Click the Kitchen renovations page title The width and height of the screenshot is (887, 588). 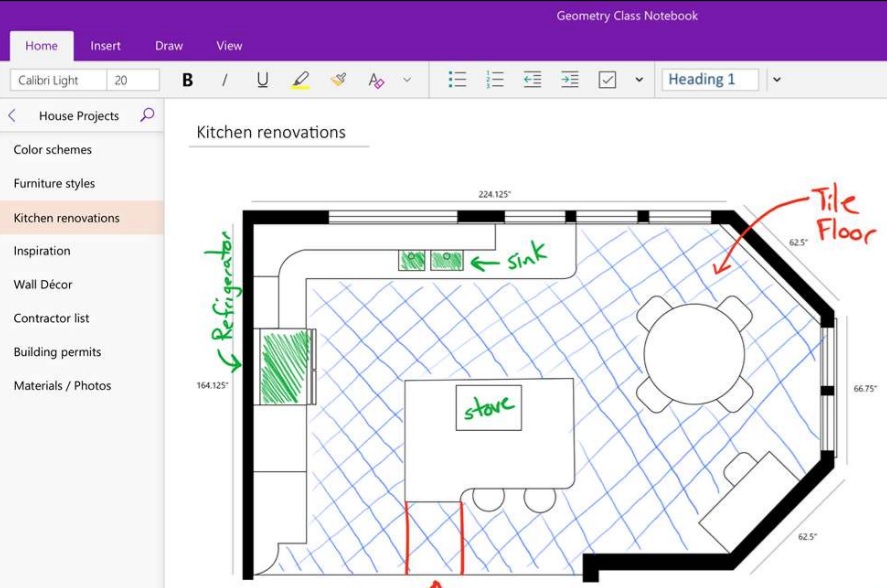(x=271, y=132)
